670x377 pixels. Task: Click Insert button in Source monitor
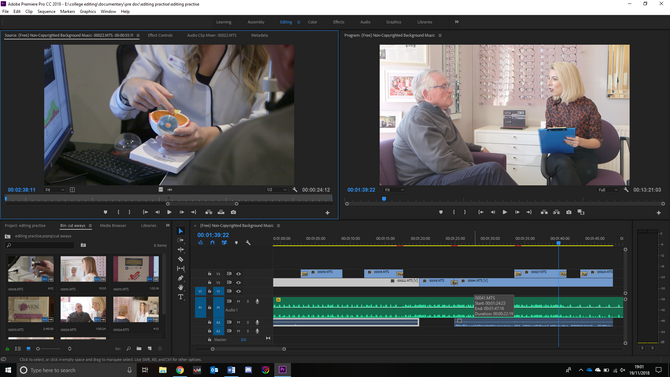(x=209, y=212)
